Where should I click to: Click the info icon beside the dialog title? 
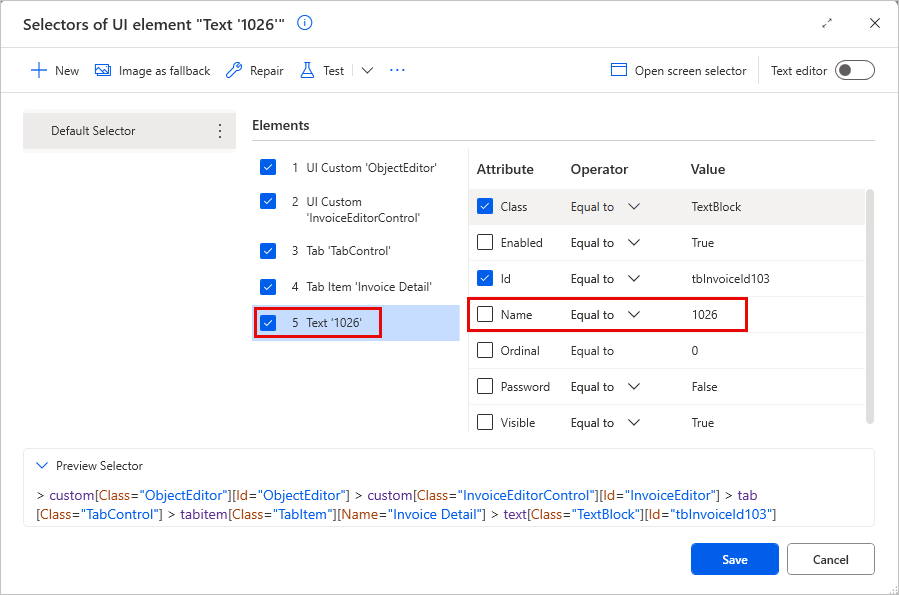pyautogui.click(x=303, y=24)
